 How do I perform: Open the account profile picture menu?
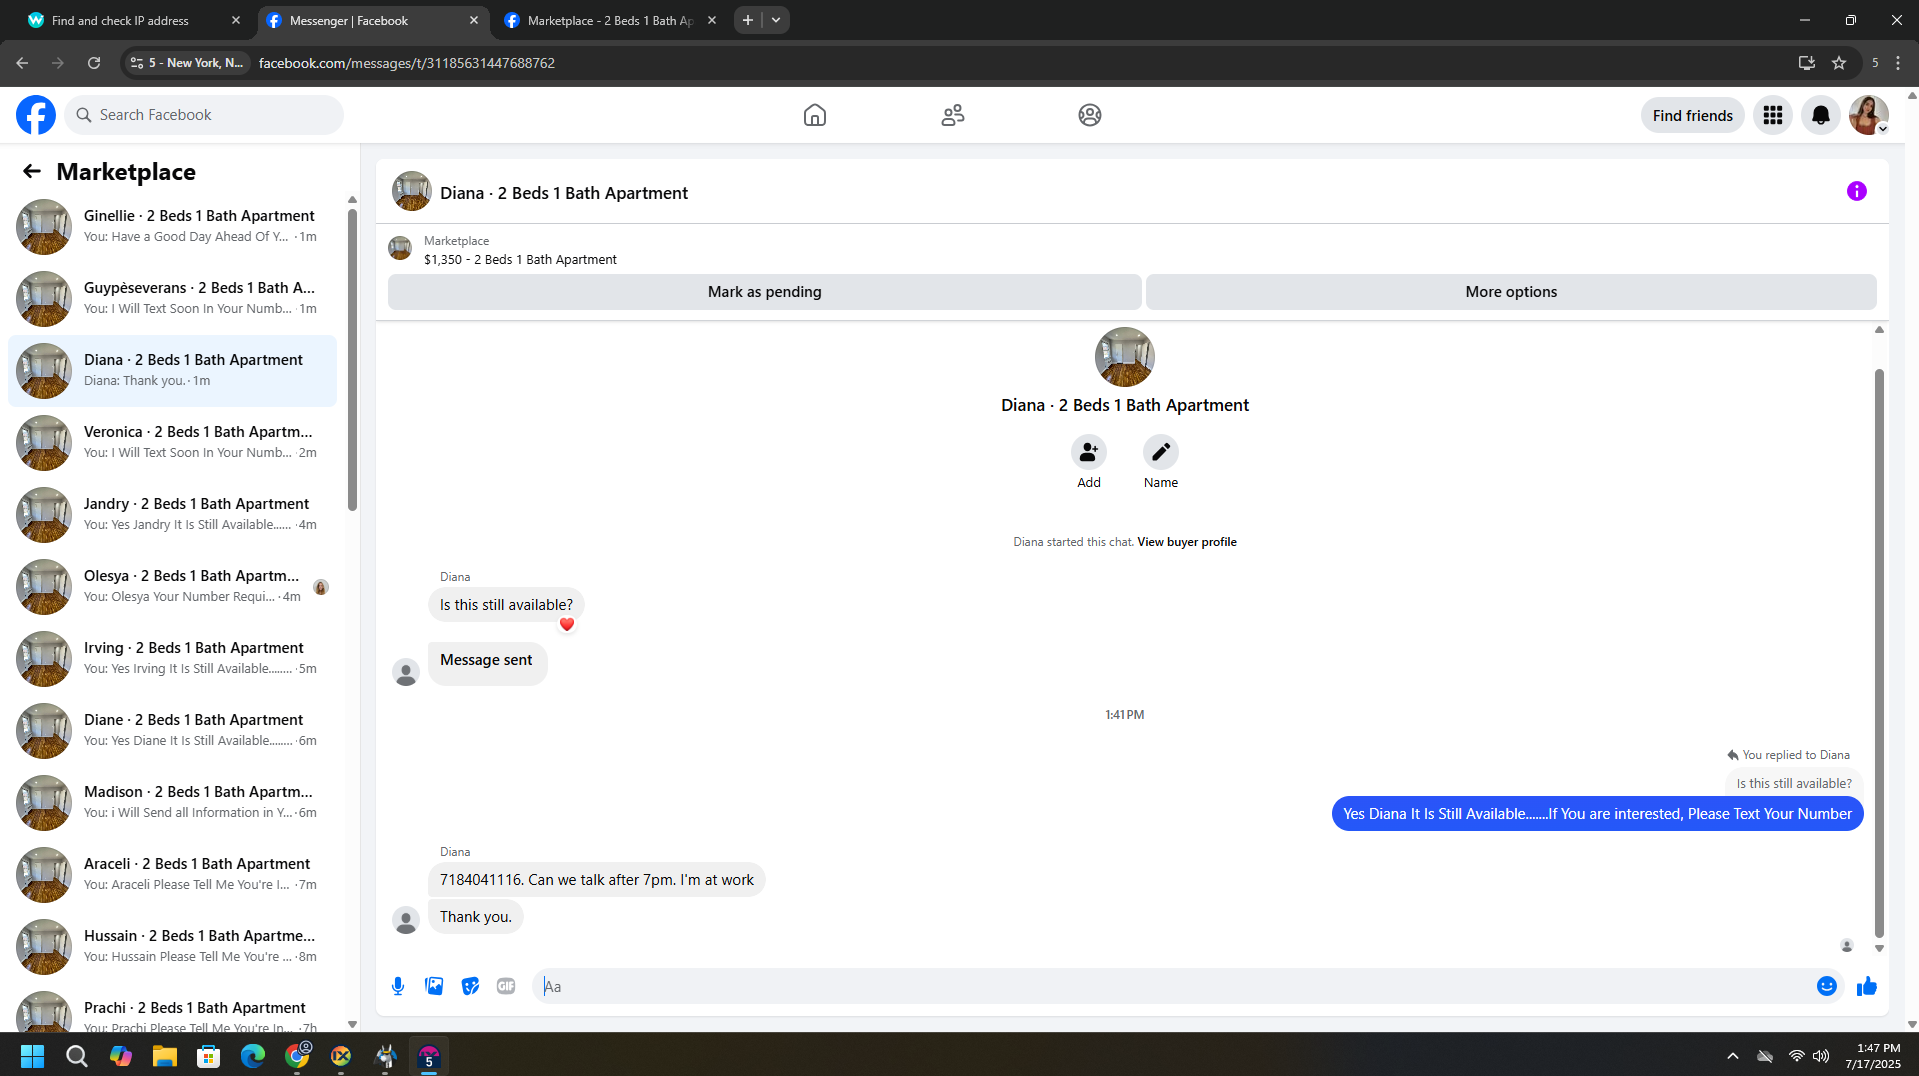tap(1869, 115)
